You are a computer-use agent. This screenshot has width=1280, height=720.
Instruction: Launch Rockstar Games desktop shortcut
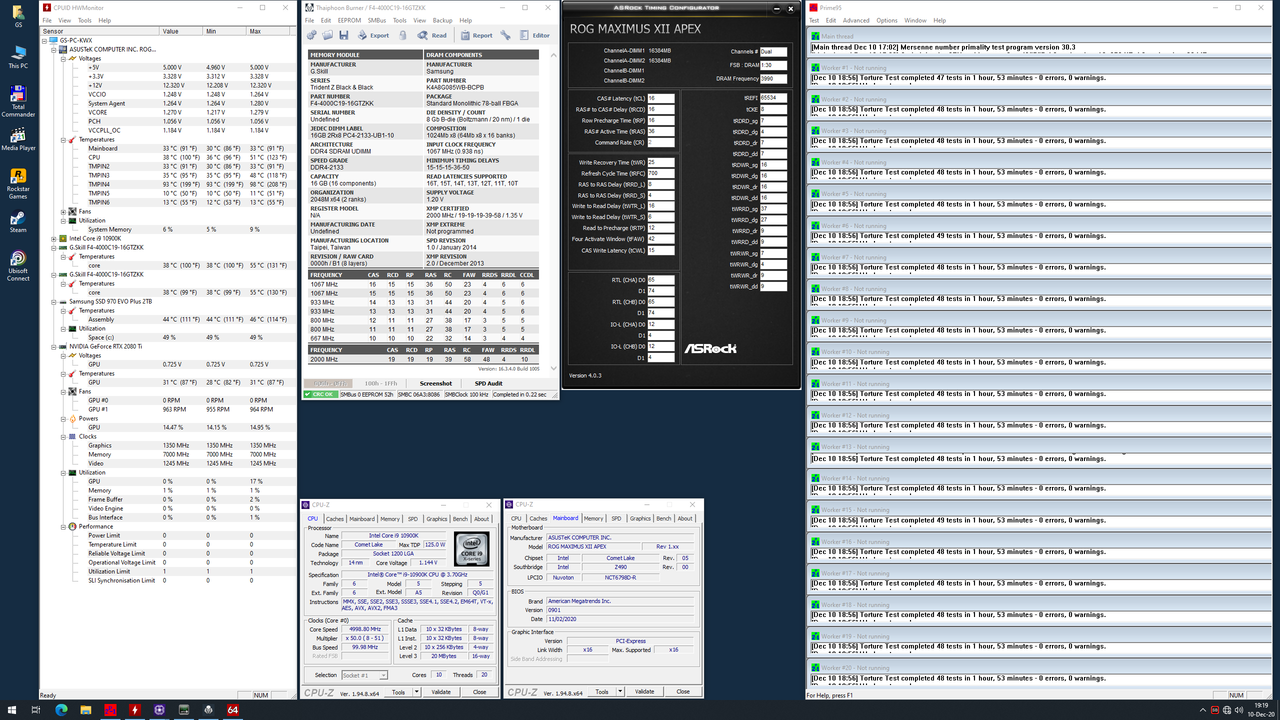18,183
